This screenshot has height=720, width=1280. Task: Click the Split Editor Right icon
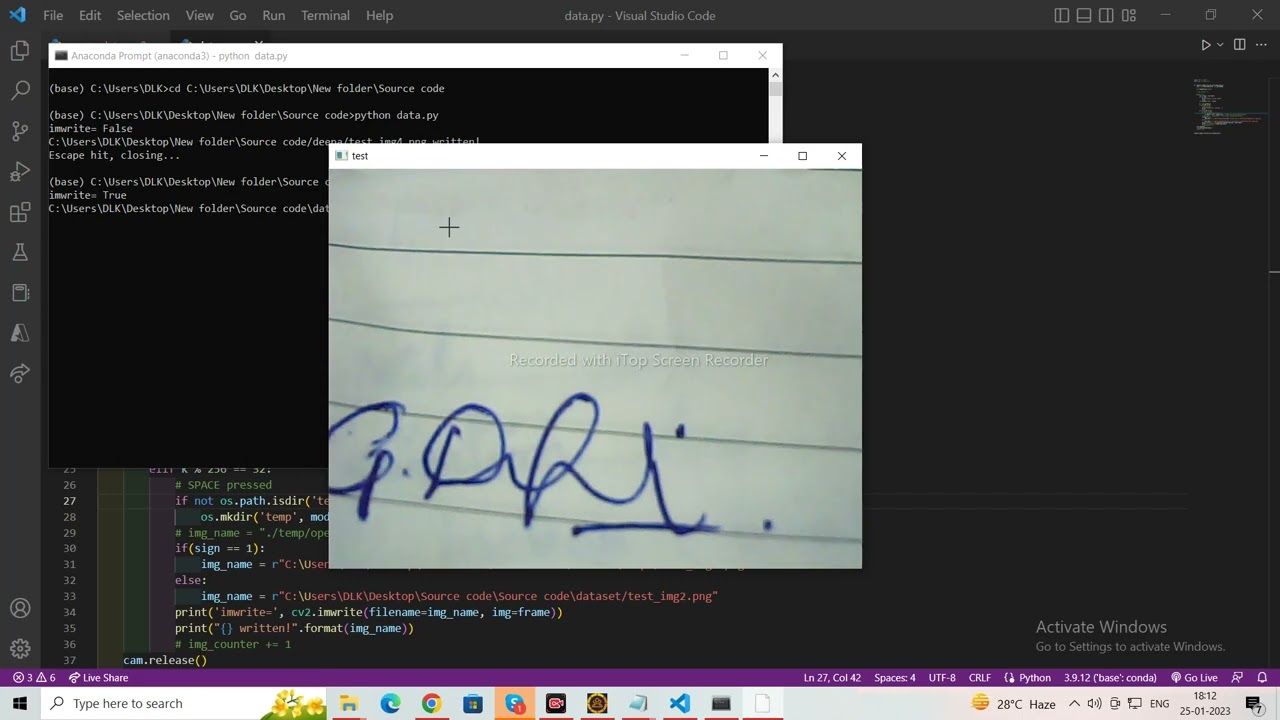click(x=1239, y=45)
